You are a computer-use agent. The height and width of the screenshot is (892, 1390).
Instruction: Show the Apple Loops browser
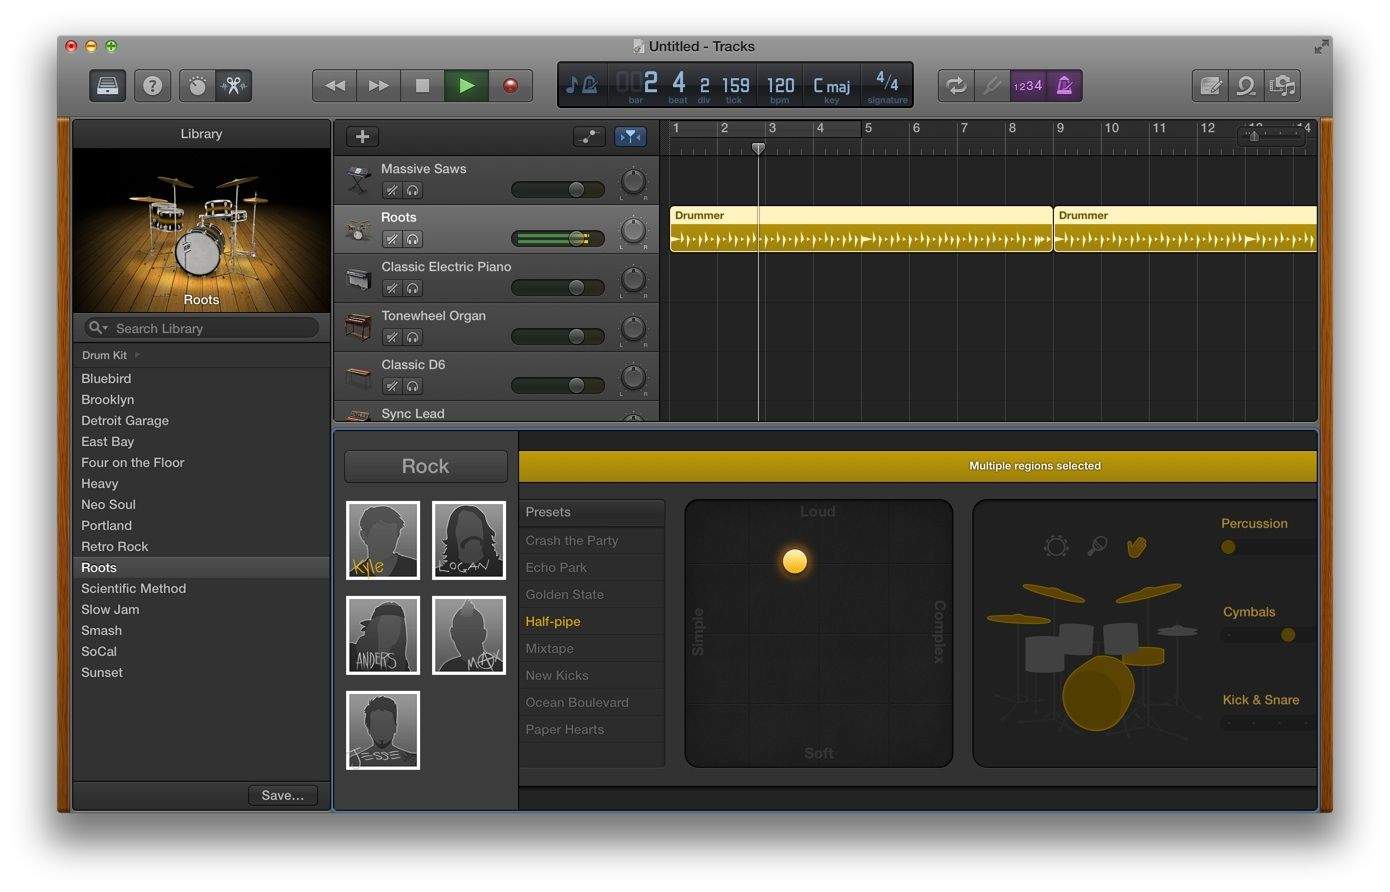[1246, 86]
